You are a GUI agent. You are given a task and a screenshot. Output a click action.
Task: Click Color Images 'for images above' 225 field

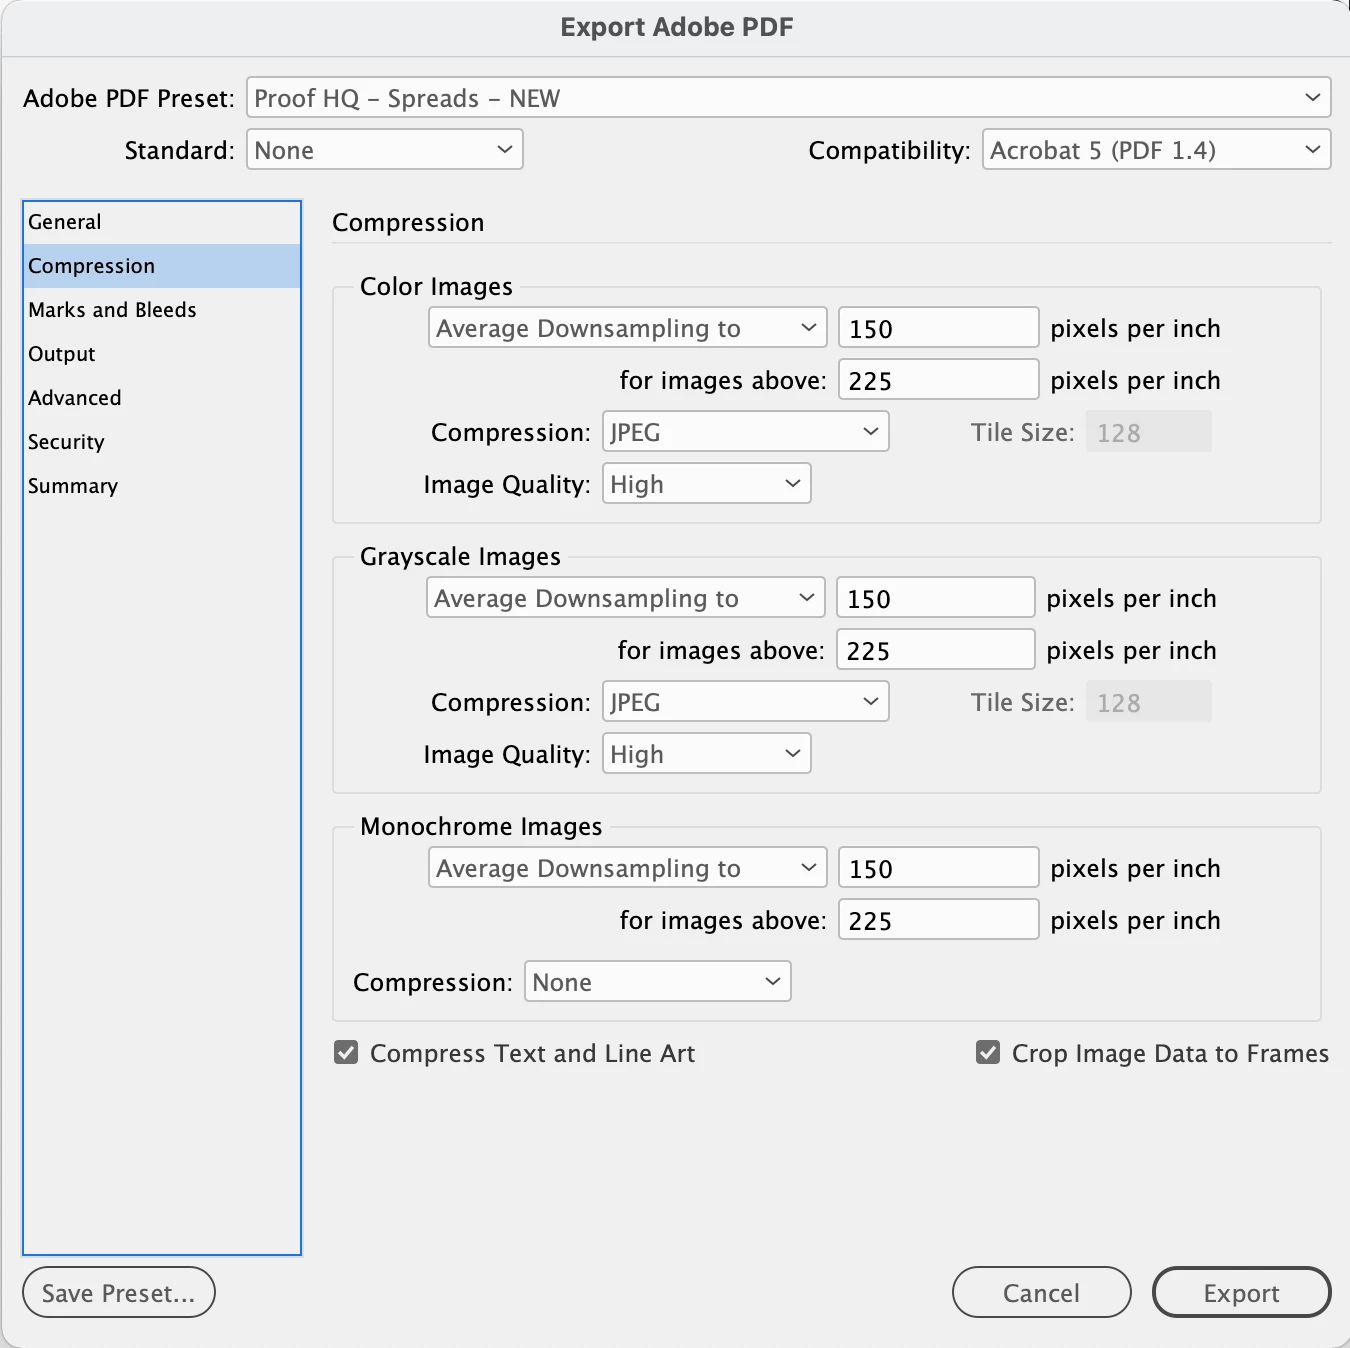point(938,380)
